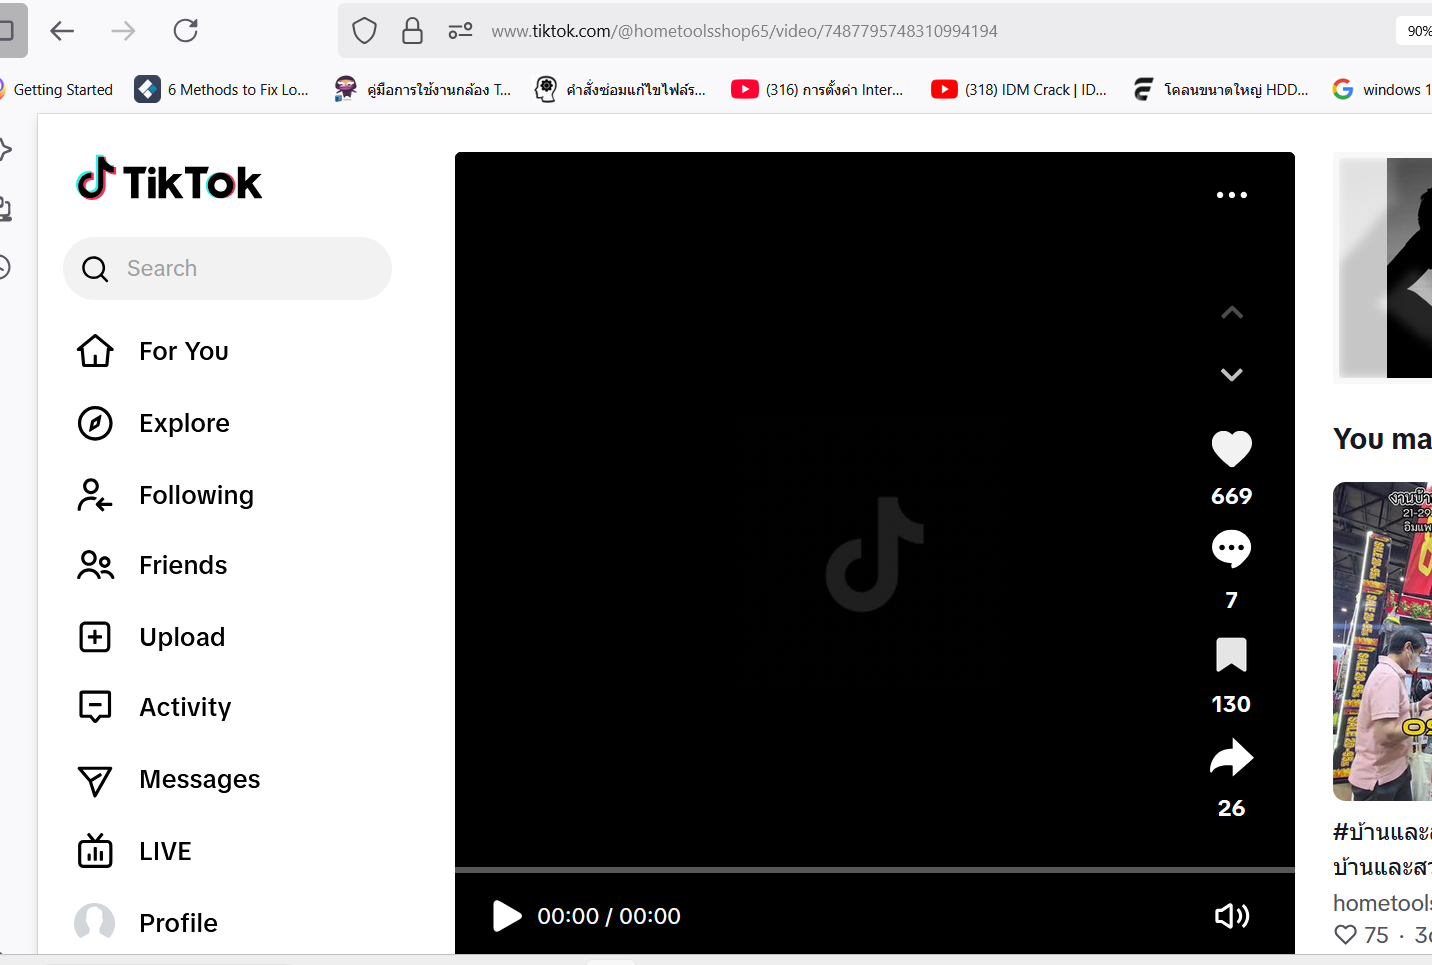
Task: Open '(318) IDM Crack' bookmark
Action: [1019, 89]
